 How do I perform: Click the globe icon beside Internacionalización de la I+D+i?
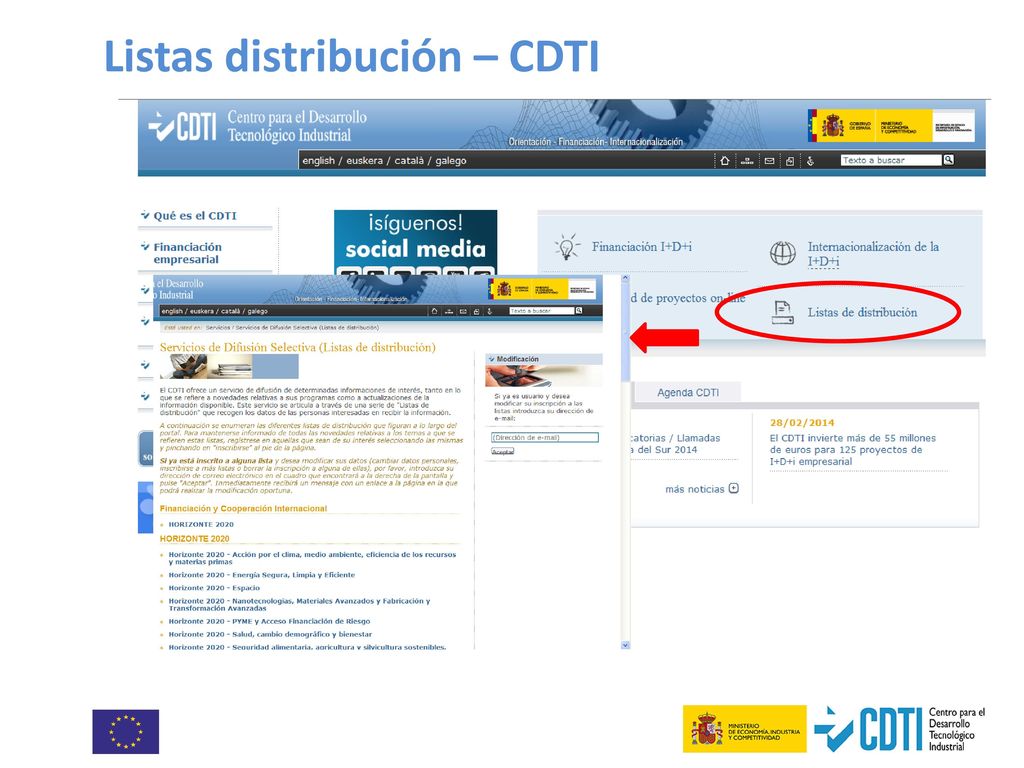(x=782, y=253)
